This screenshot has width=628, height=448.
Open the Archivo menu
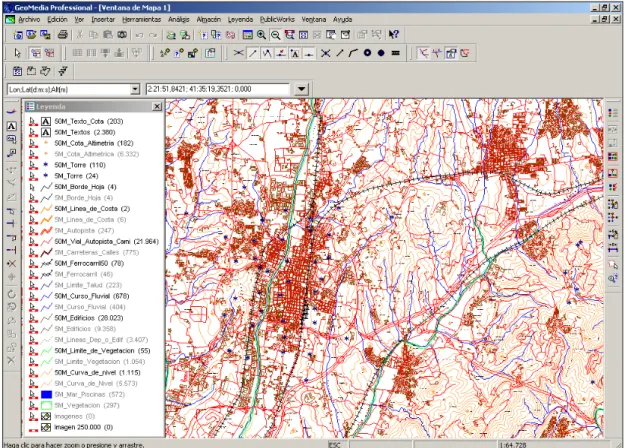pos(29,19)
